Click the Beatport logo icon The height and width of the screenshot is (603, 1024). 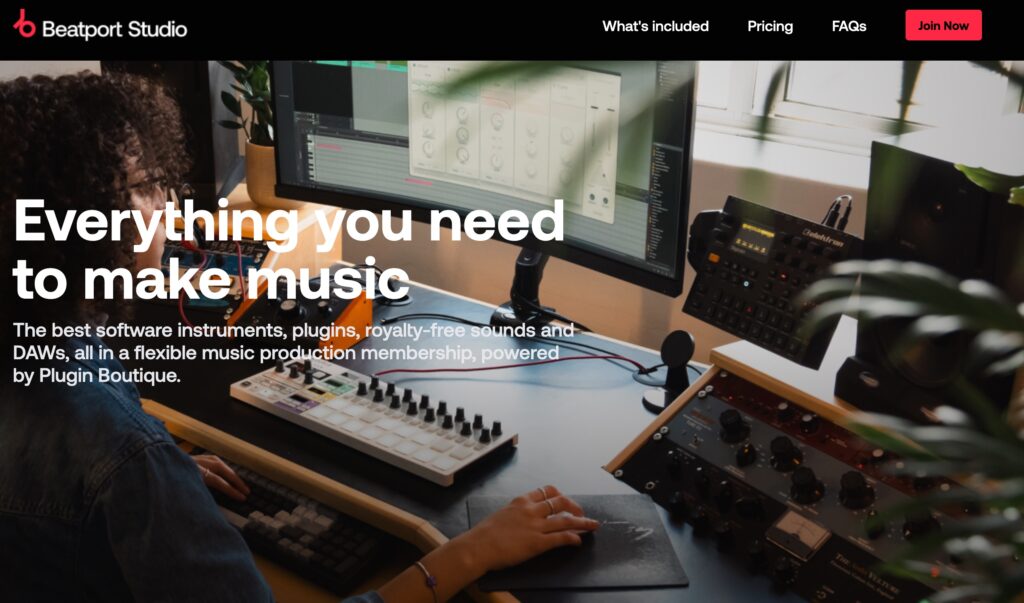pyautogui.click(x=25, y=25)
